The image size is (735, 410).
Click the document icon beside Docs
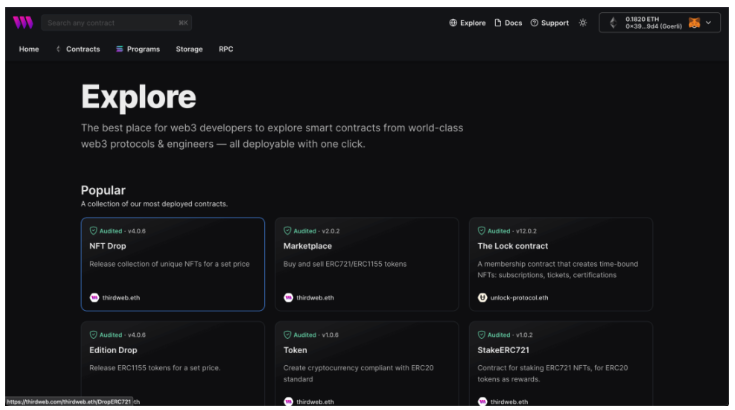[498, 22]
